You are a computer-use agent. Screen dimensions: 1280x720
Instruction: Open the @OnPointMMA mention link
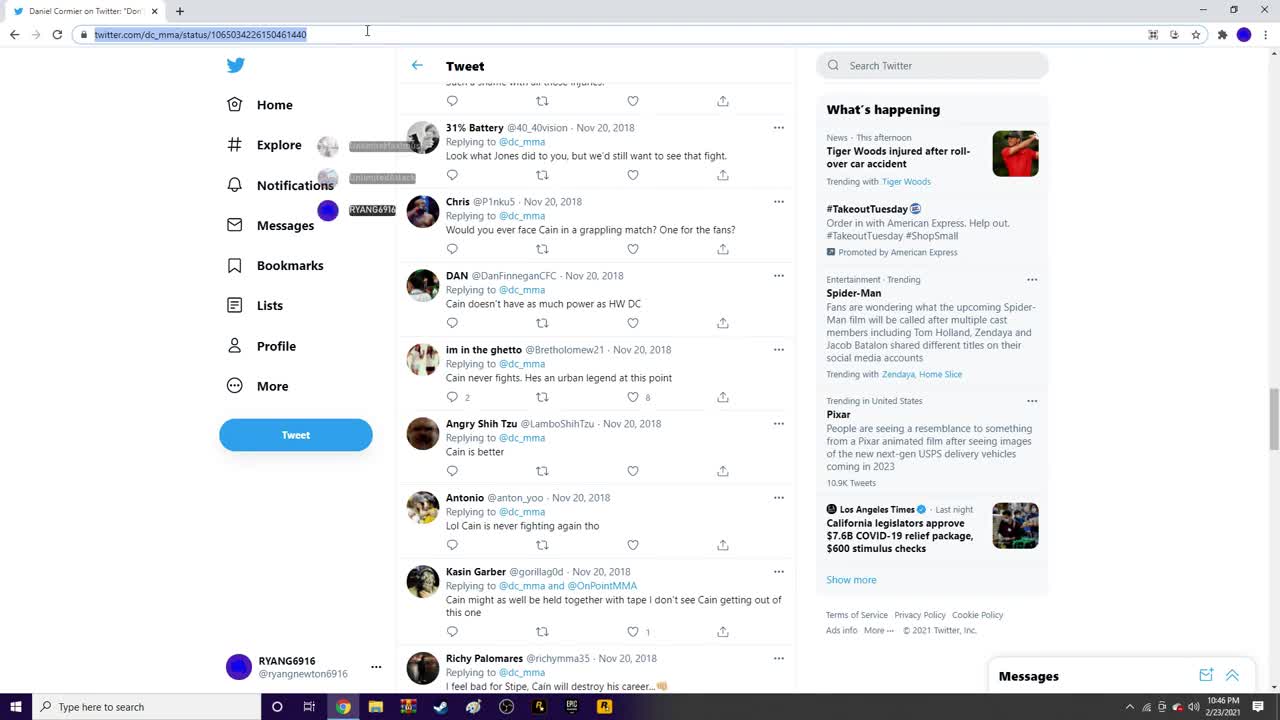tap(602, 586)
